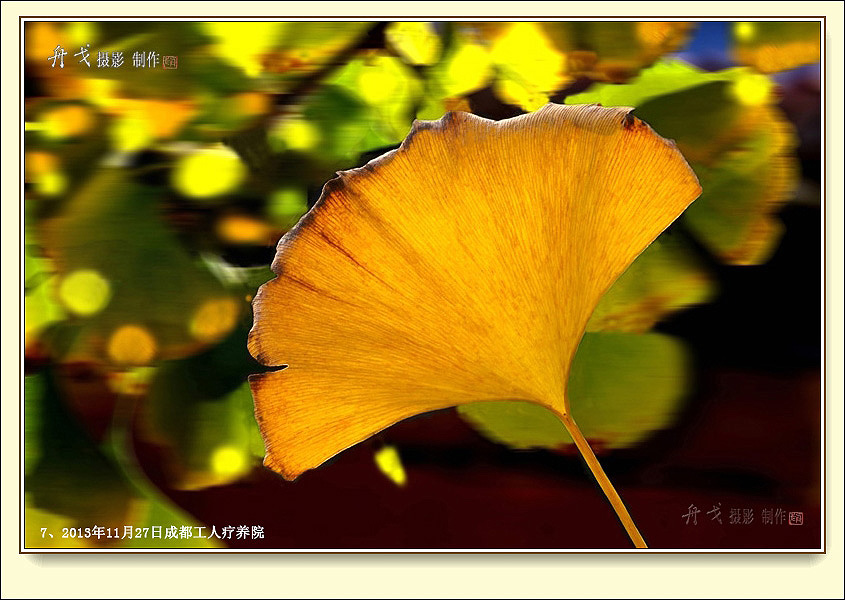Click 摄影 text in the bottom-right watermark

pyautogui.click(x=741, y=517)
